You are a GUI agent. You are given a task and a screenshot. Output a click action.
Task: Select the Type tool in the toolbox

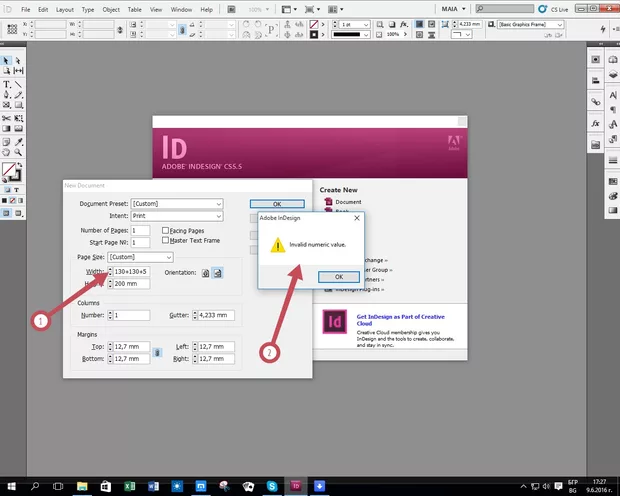[x=7, y=85]
